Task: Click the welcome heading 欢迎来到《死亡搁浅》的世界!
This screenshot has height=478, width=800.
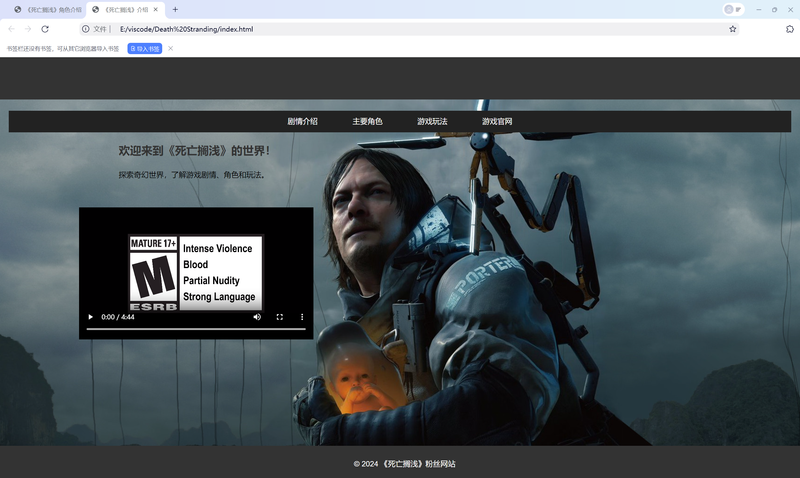Action: tap(194, 150)
